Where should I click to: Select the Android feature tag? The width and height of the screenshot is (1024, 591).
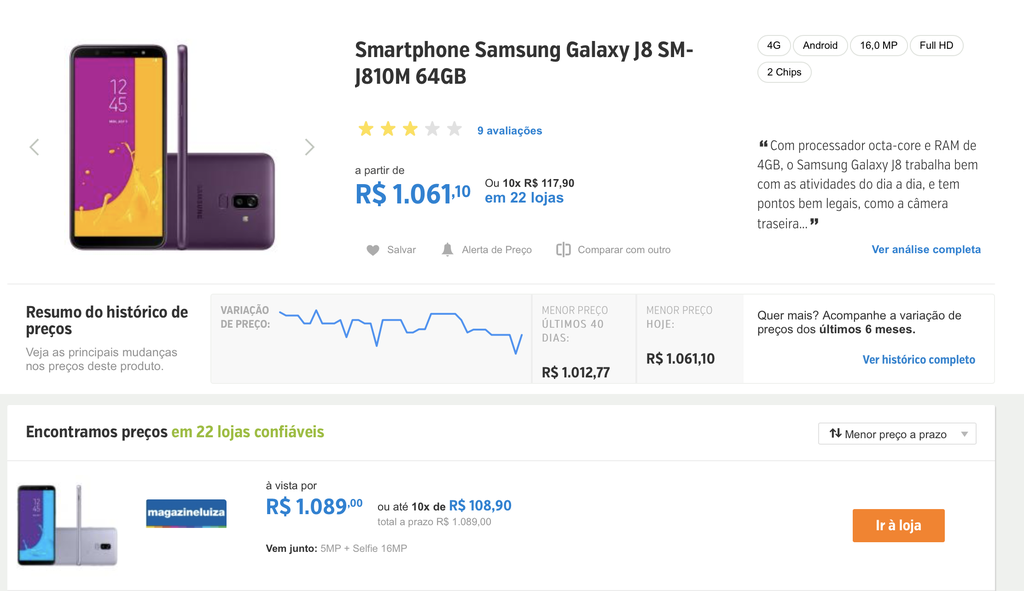tap(820, 46)
